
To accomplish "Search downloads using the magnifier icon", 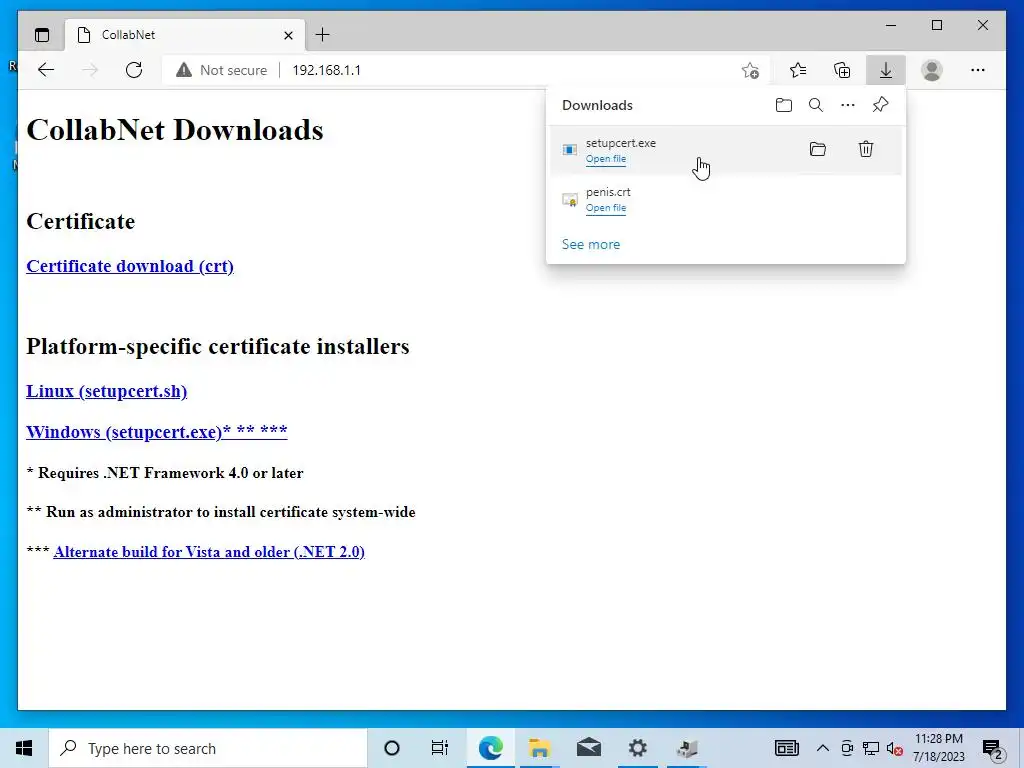I will (816, 105).
